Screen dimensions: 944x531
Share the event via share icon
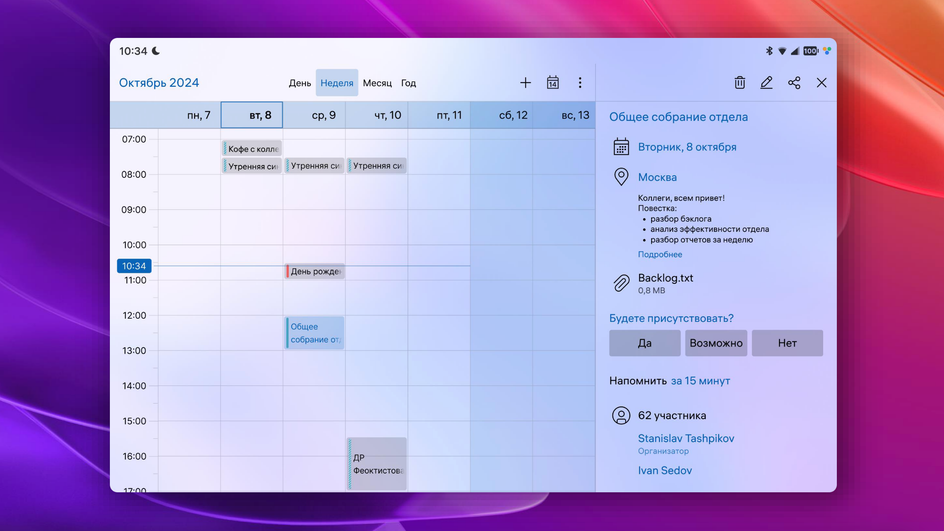pyautogui.click(x=794, y=82)
